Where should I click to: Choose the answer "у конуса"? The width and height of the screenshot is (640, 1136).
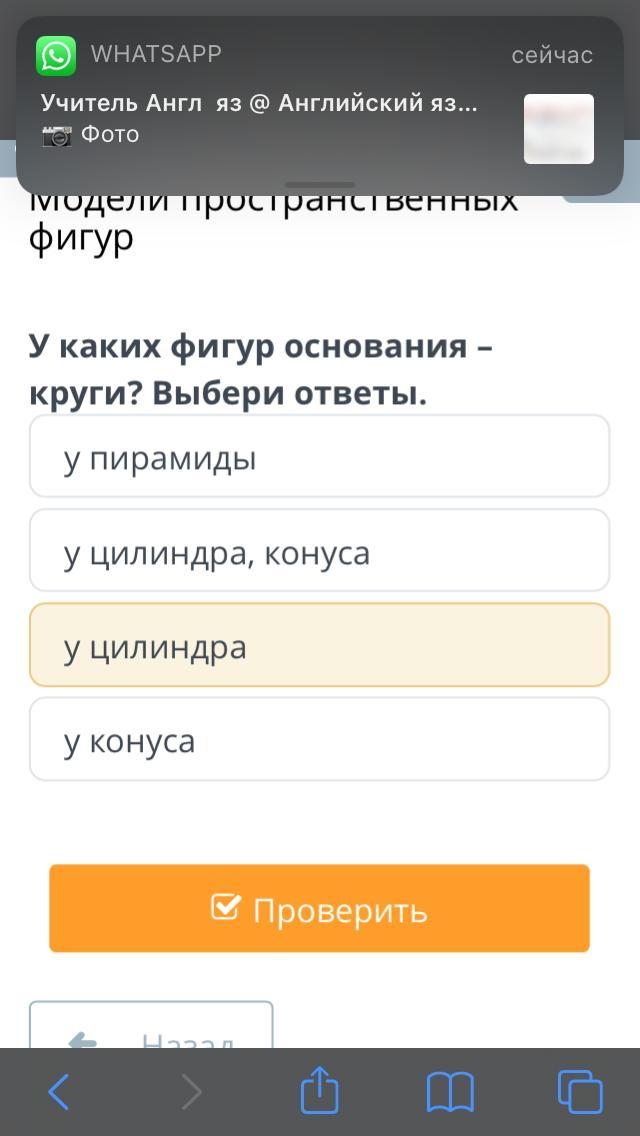coord(319,739)
